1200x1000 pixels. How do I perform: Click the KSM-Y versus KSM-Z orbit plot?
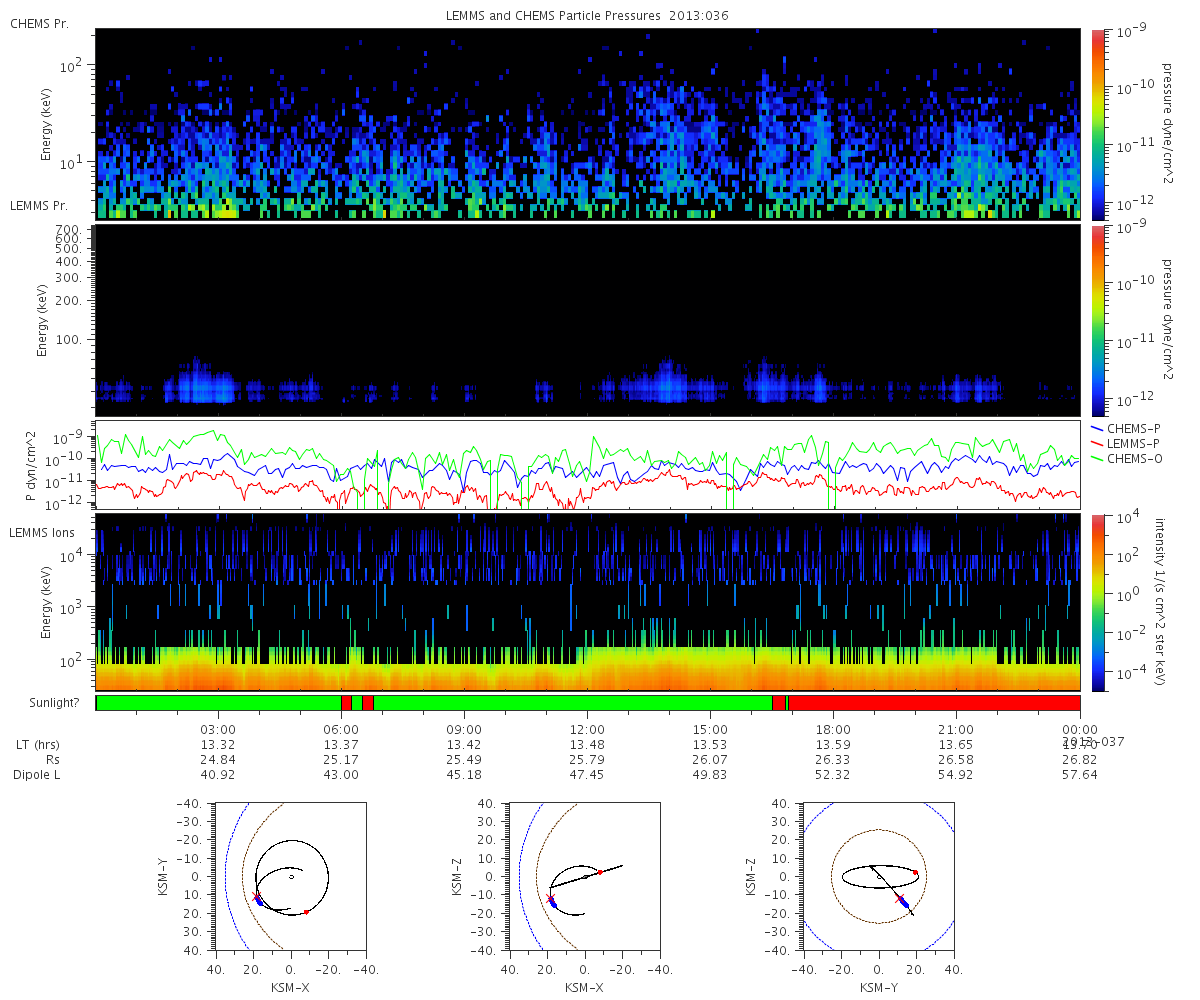pos(879,876)
